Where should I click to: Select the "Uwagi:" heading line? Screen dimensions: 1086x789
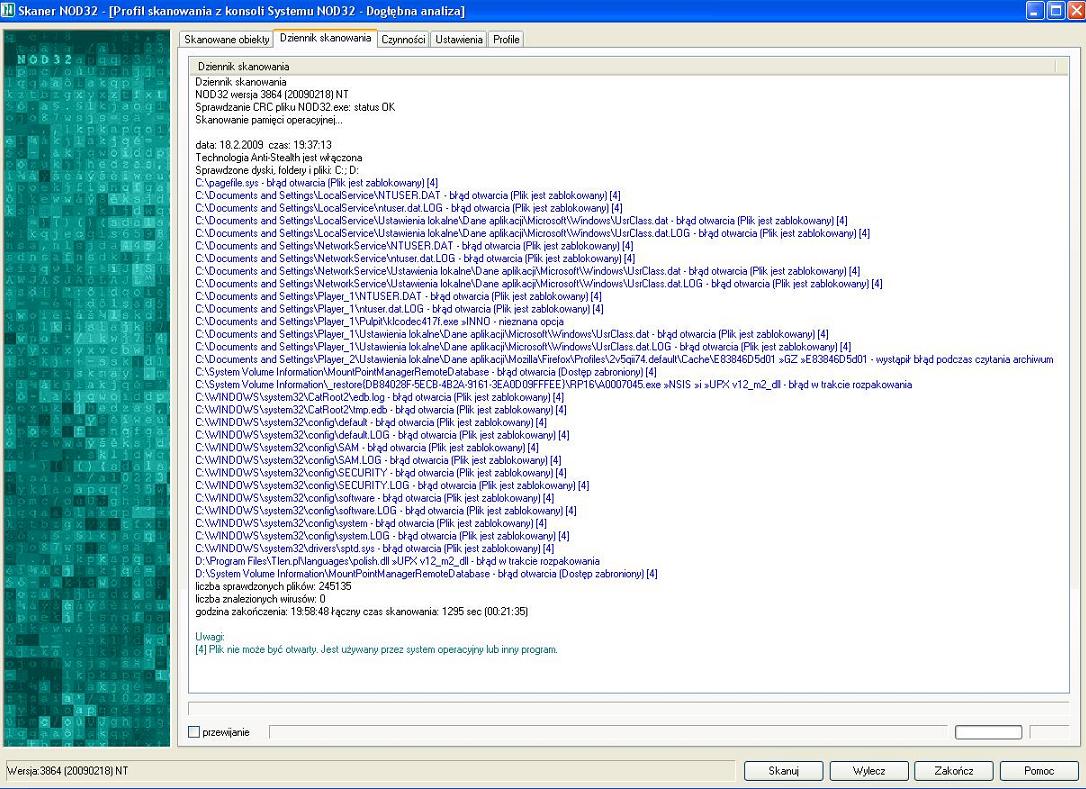click(x=210, y=637)
